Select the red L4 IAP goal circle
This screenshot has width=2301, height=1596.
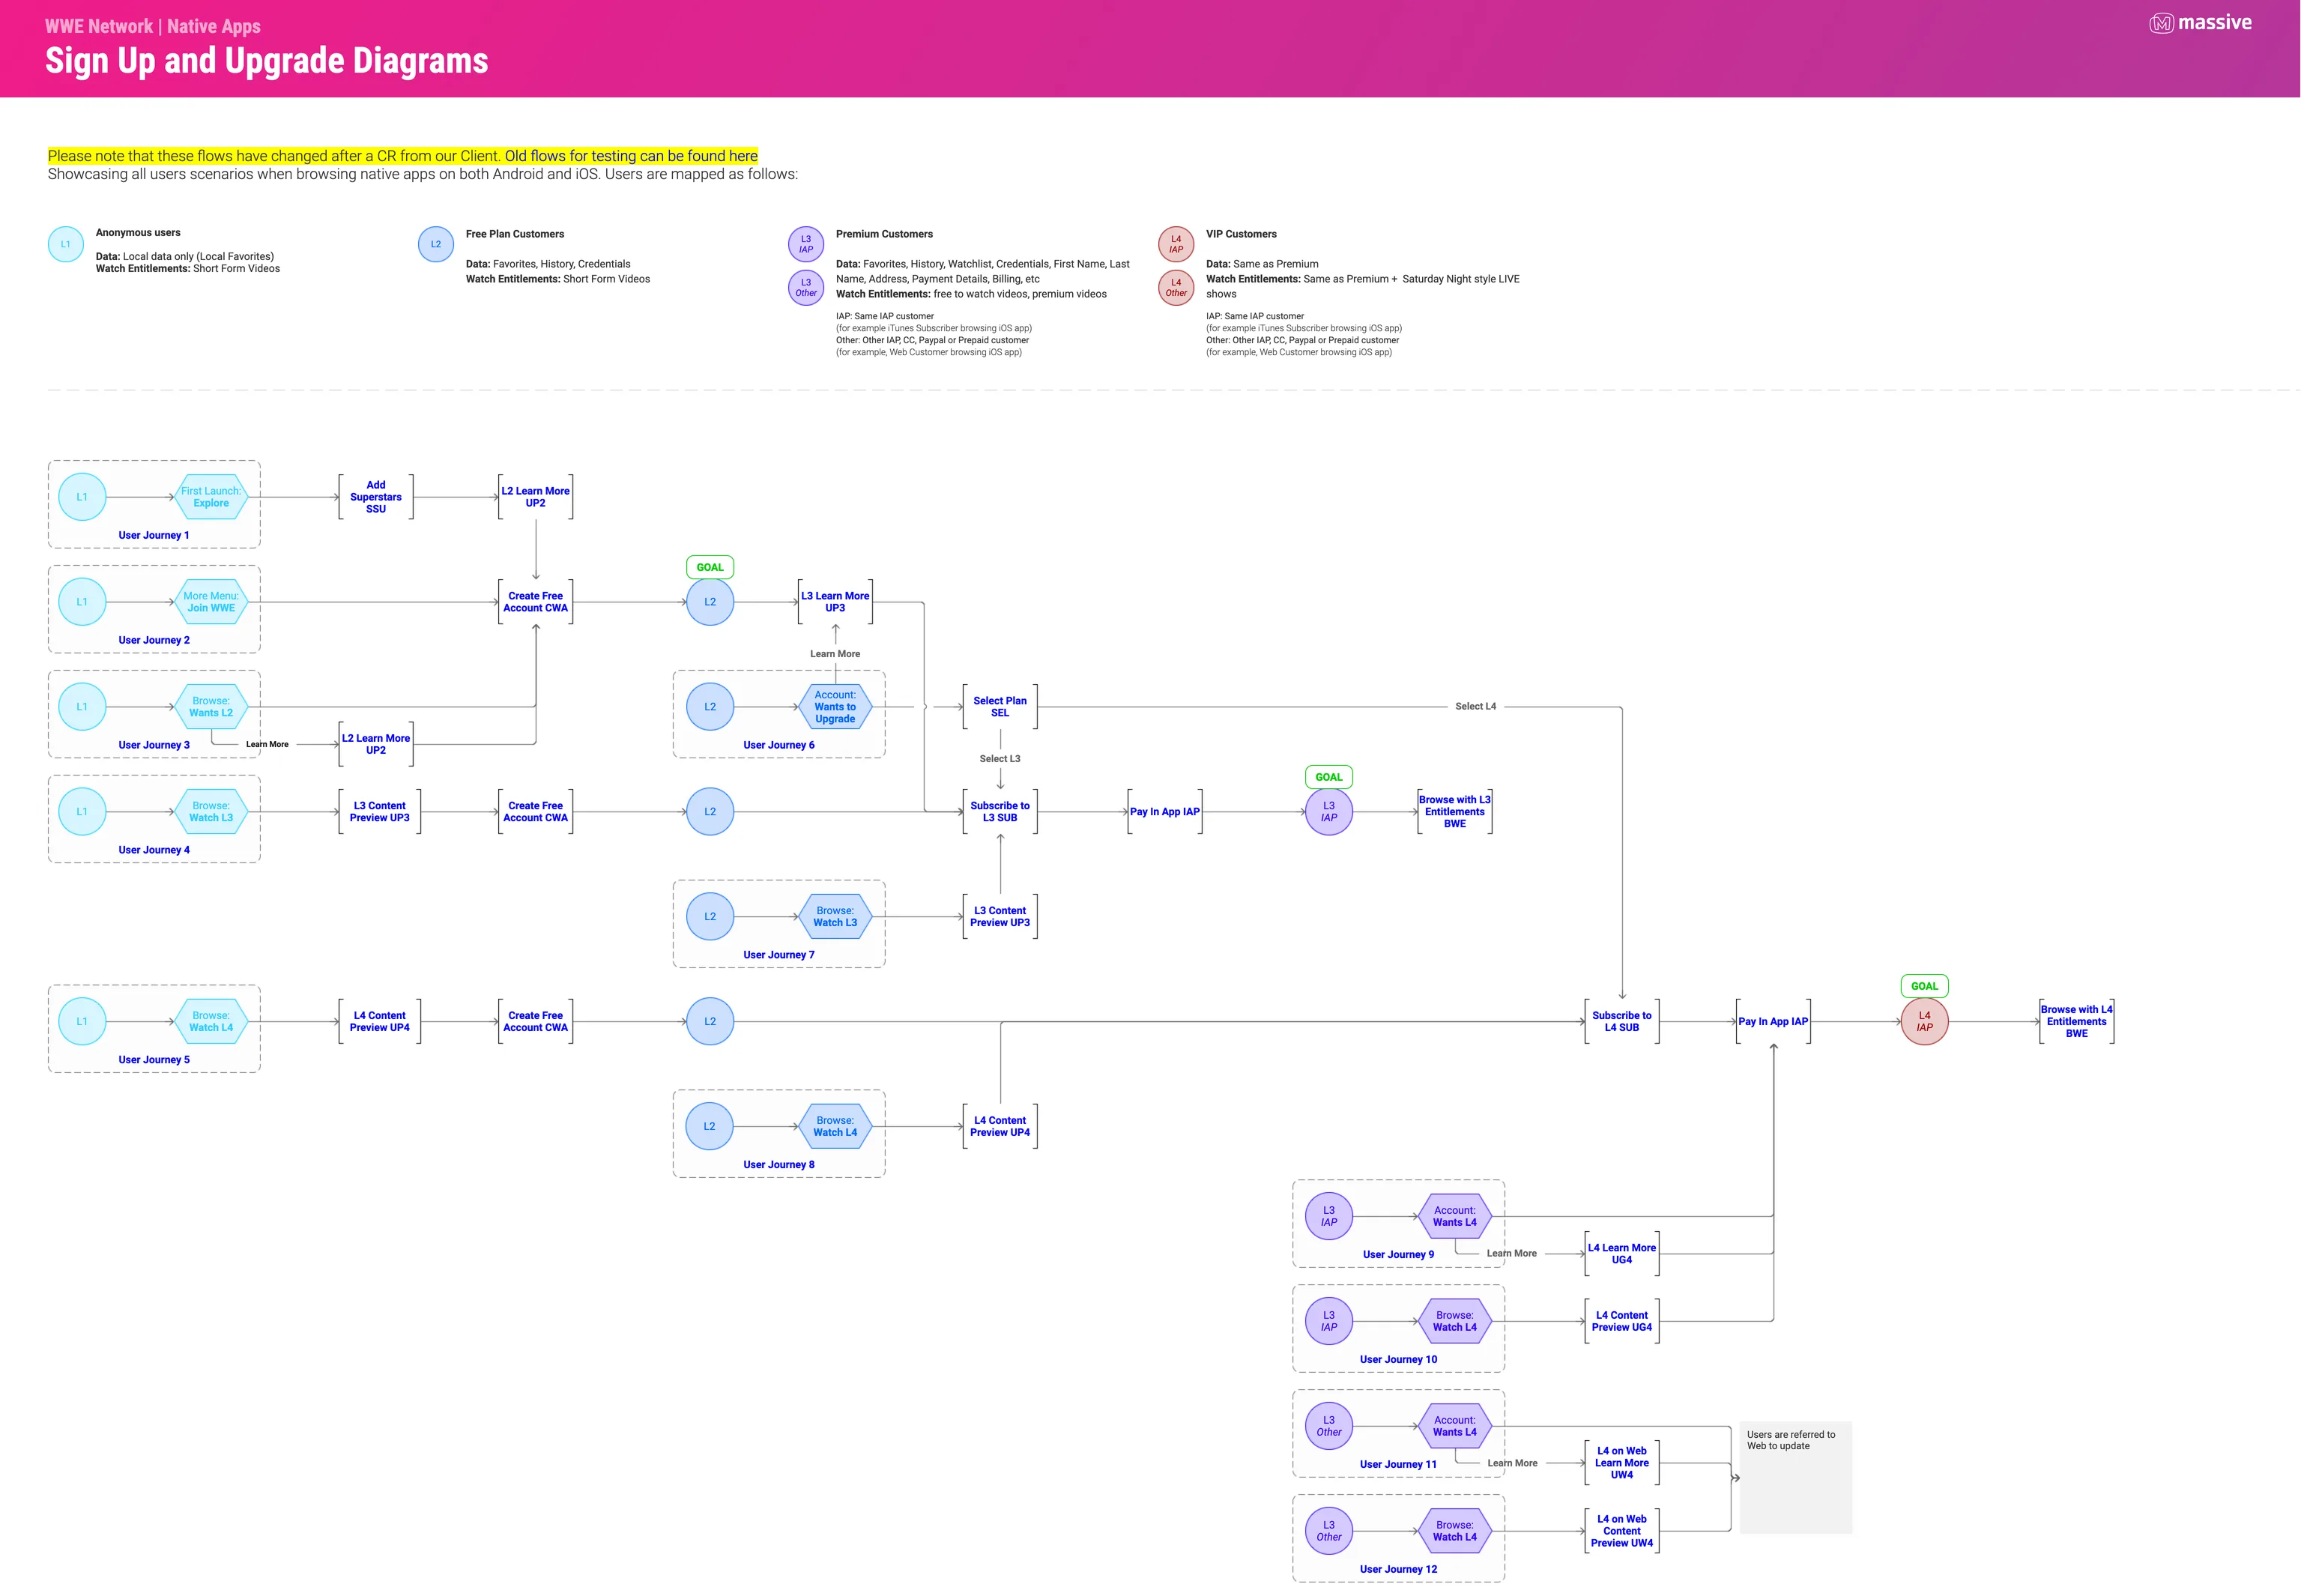[x=1925, y=1022]
